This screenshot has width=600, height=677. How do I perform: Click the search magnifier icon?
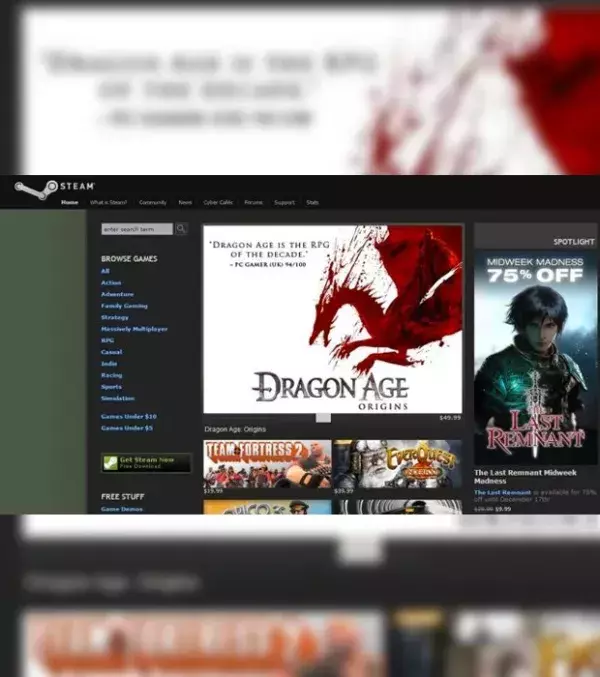click(x=181, y=228)
